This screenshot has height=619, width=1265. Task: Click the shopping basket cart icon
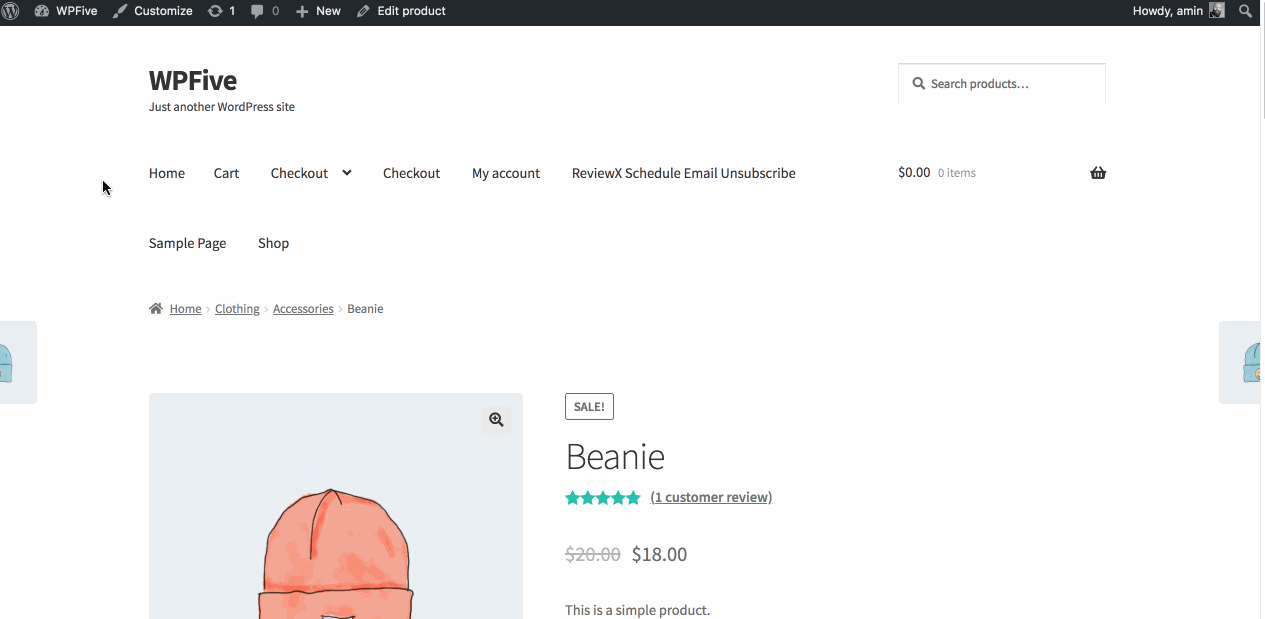pos(1098,173)
